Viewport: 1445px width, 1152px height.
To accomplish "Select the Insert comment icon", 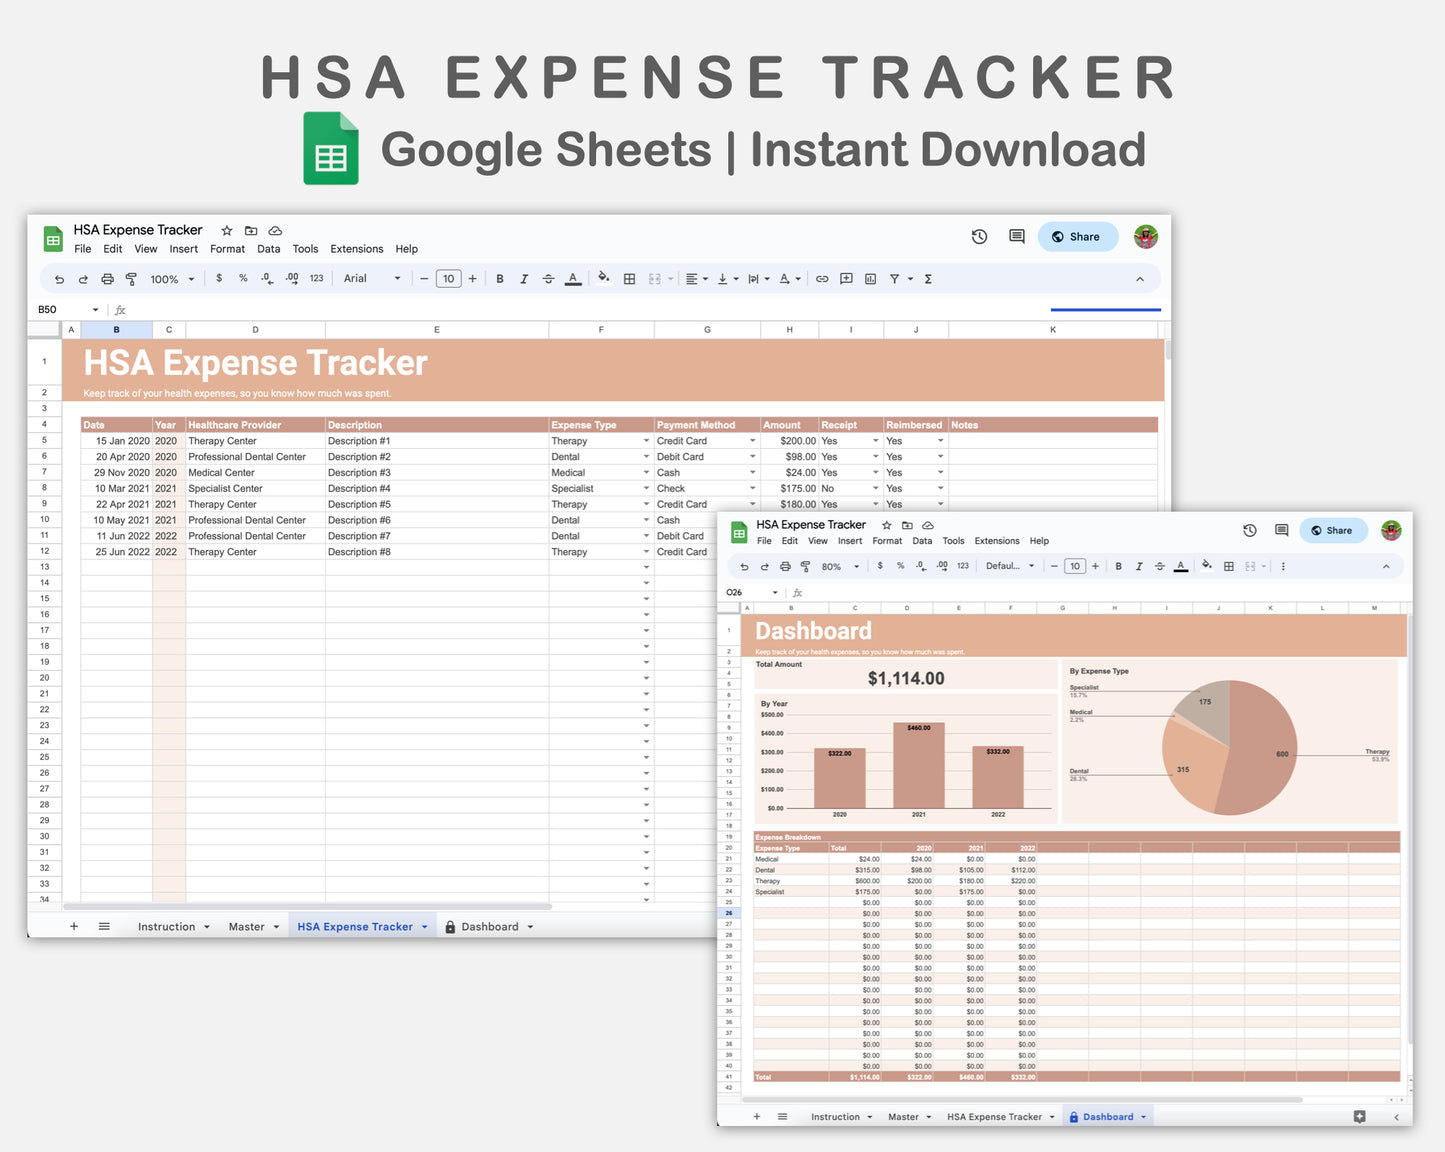I will (846, 278).
